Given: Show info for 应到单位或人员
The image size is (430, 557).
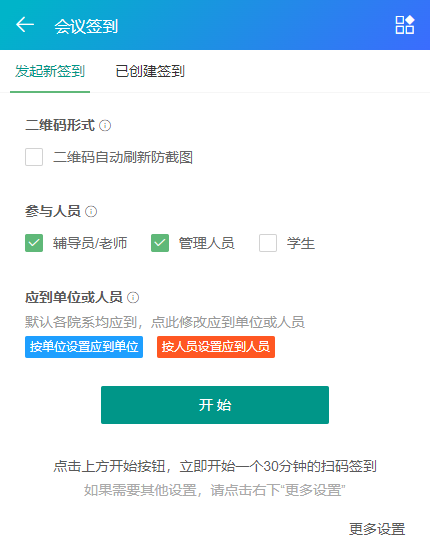Looking at the screenshot, I should [x=133, y=297].
